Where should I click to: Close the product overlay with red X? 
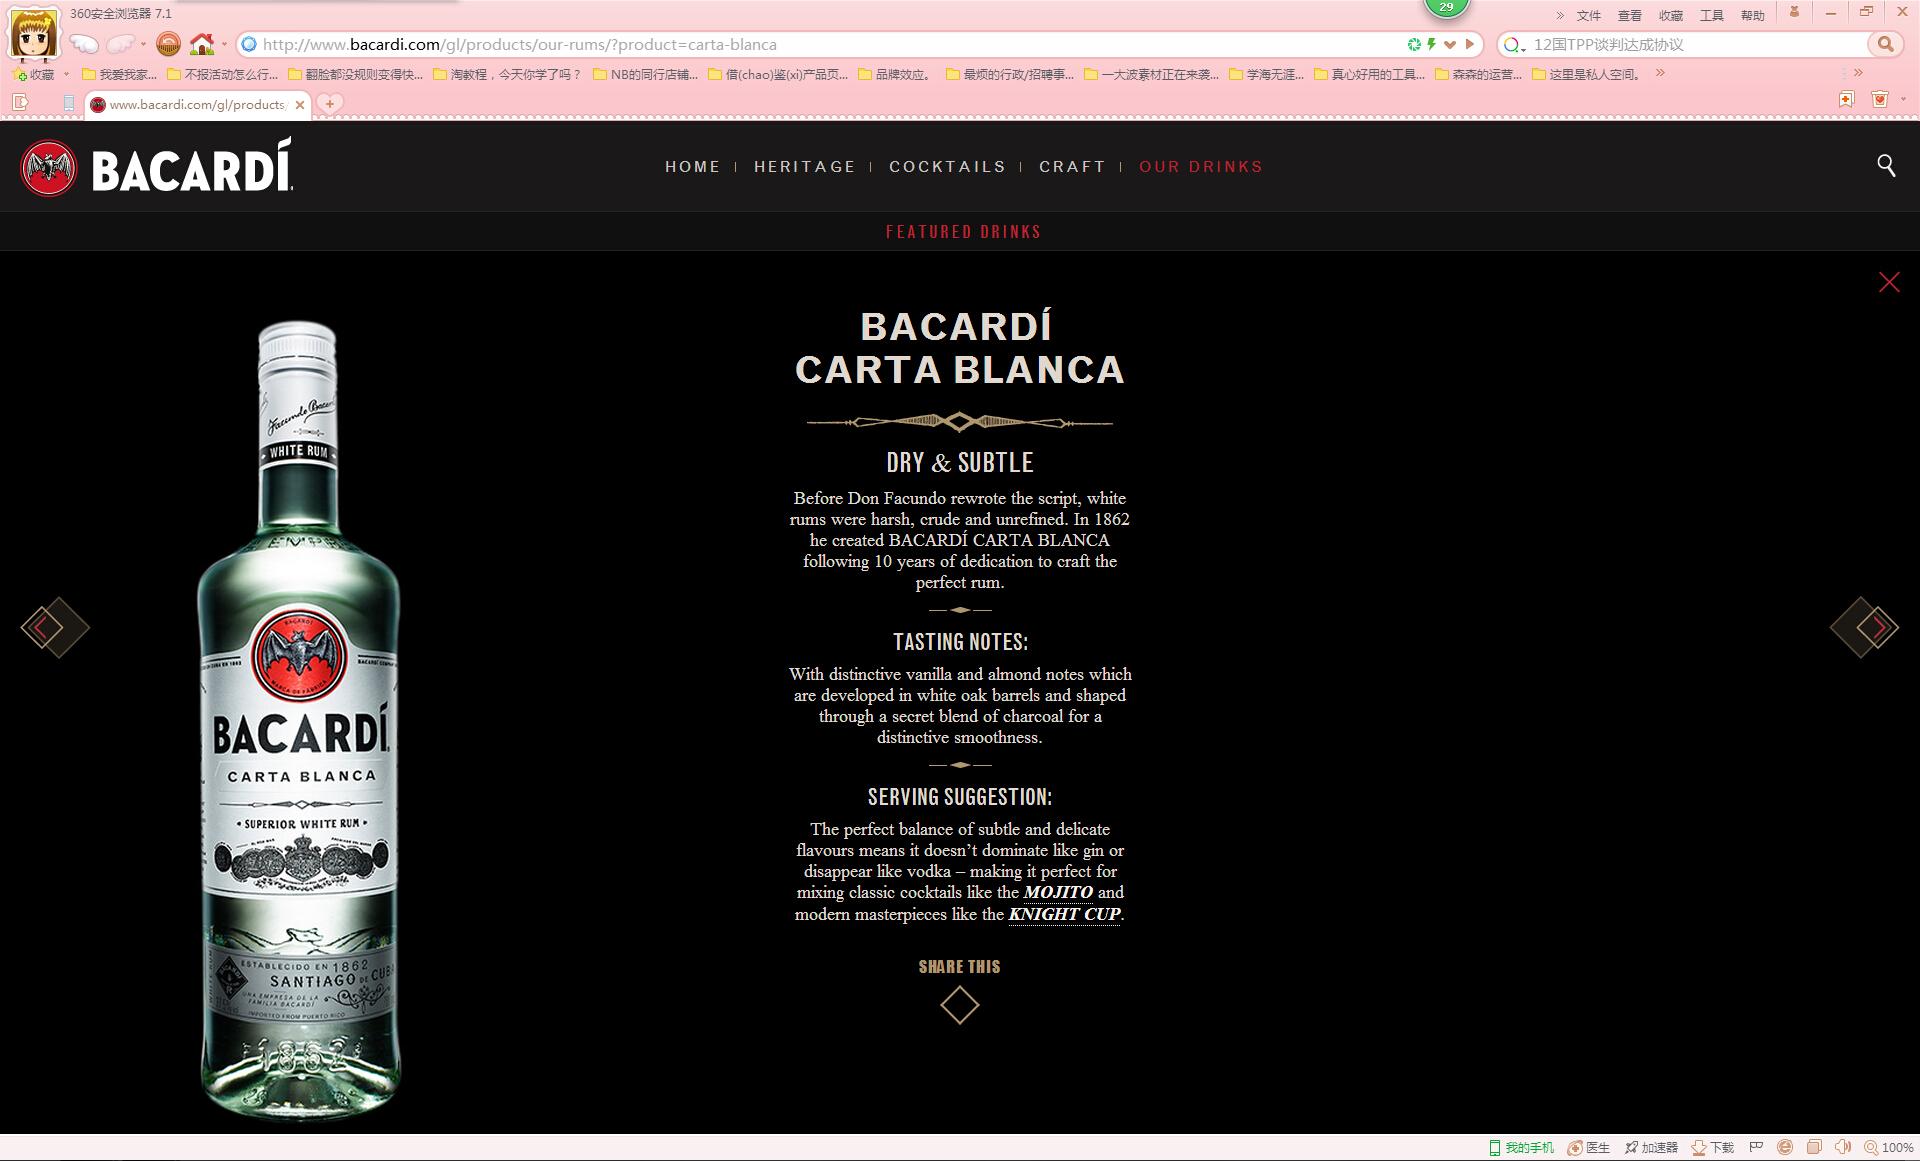coord(1889,283)
